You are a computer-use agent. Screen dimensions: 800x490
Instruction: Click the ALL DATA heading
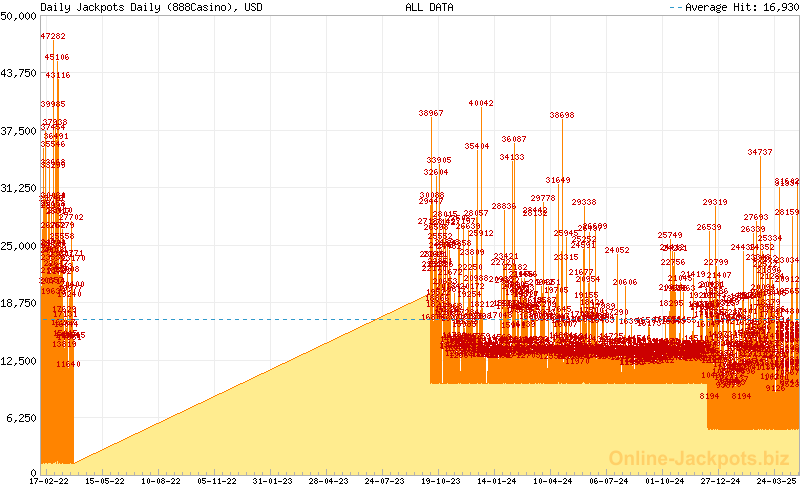[429, 7]
